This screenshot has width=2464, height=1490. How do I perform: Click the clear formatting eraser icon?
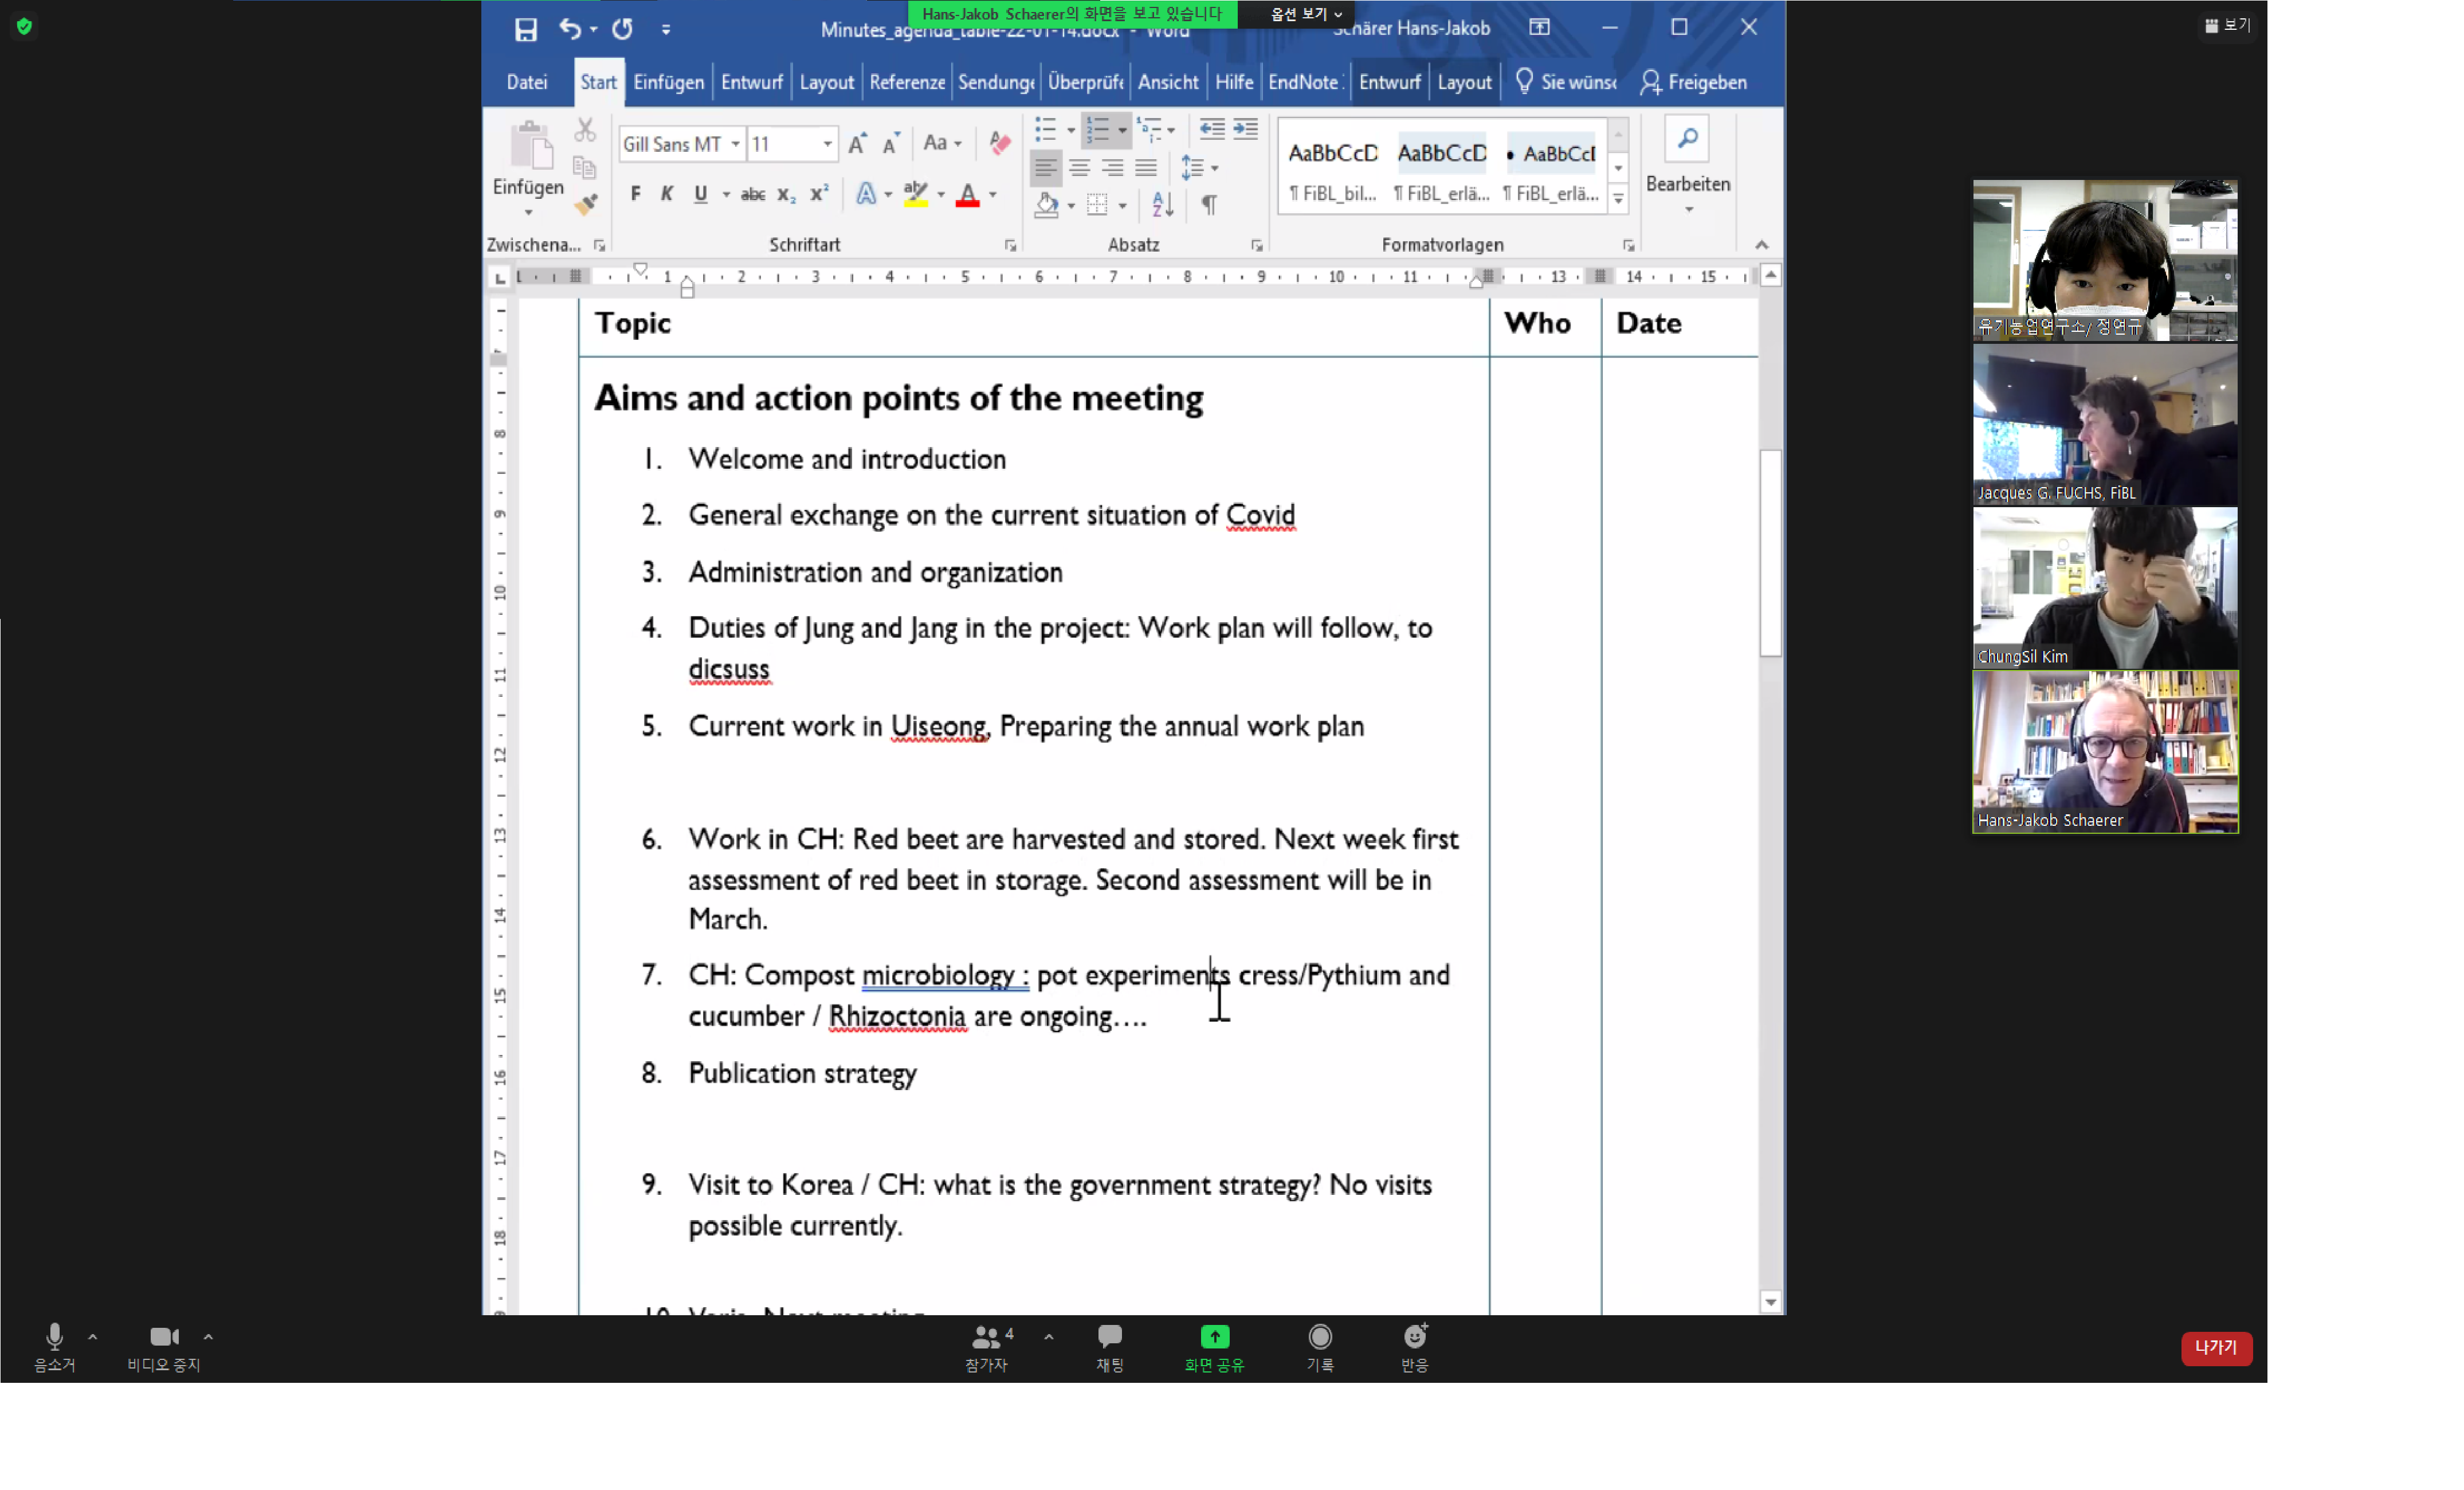1000,143
